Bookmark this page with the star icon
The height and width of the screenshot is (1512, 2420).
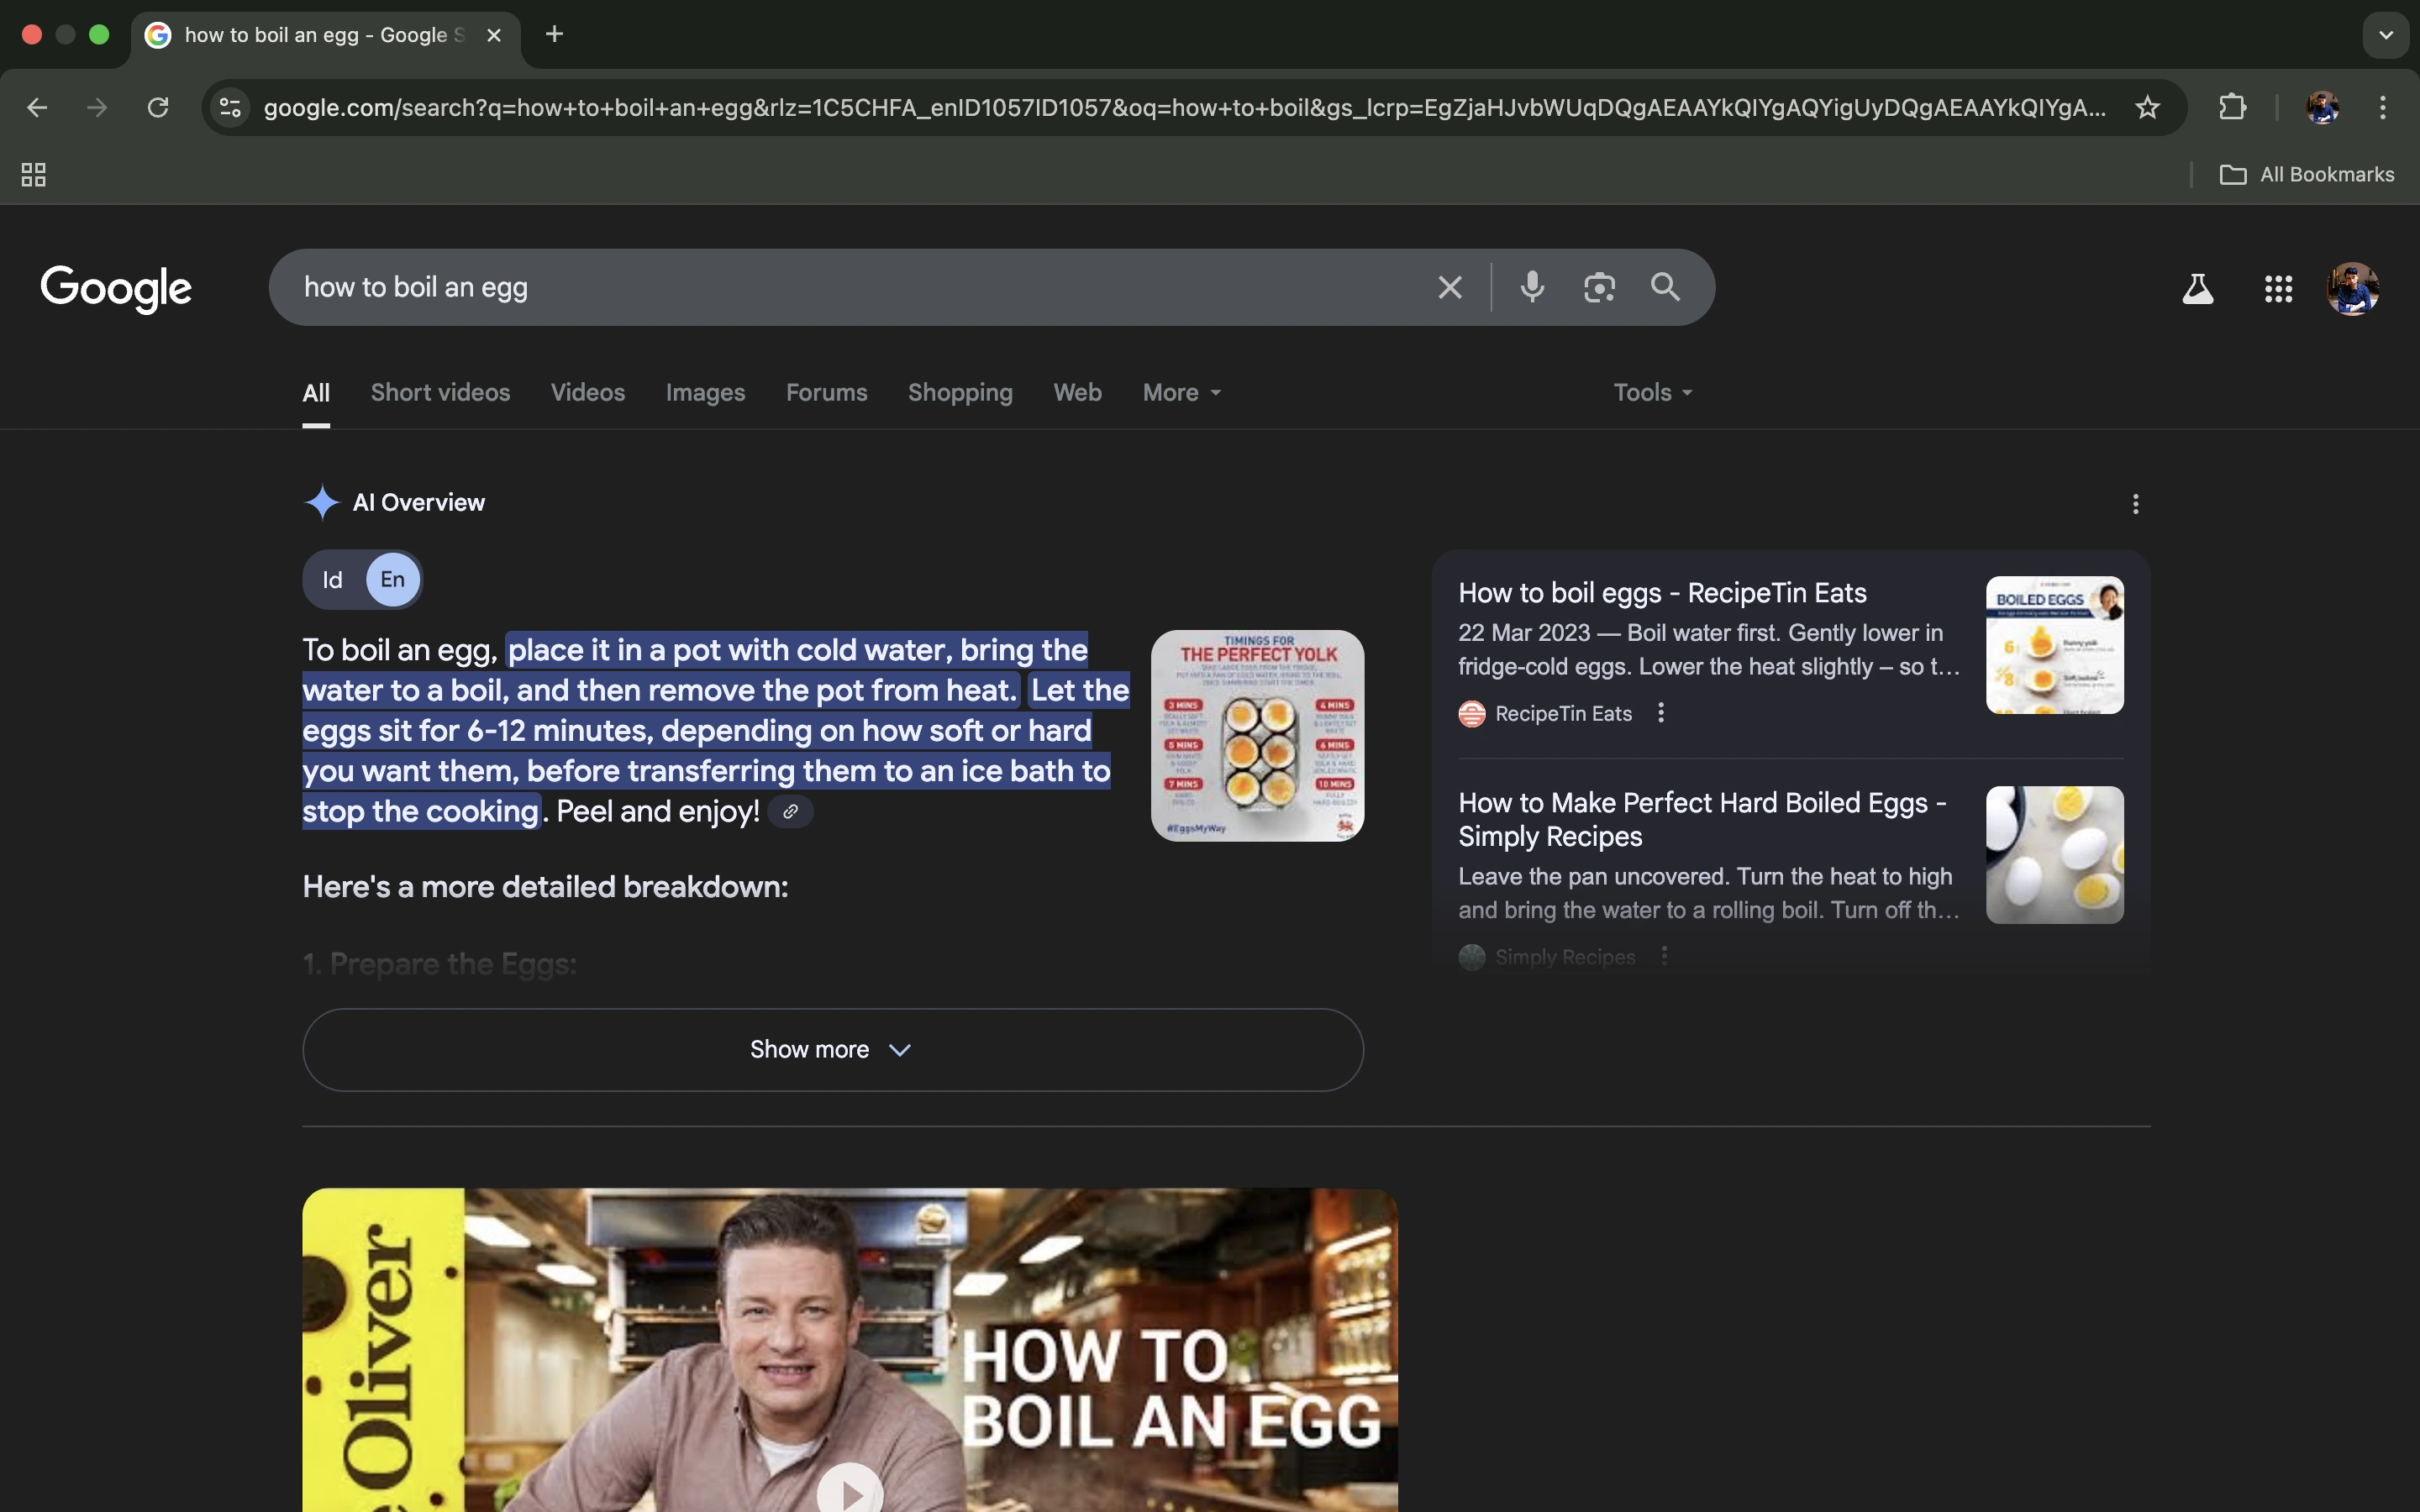point(2147,107)
